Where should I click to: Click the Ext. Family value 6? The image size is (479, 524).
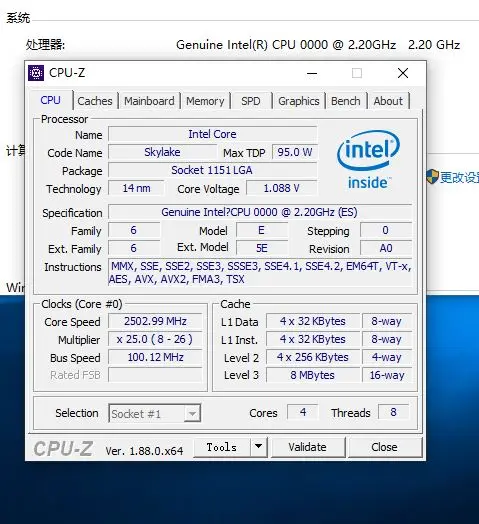[x=134, y=249]
